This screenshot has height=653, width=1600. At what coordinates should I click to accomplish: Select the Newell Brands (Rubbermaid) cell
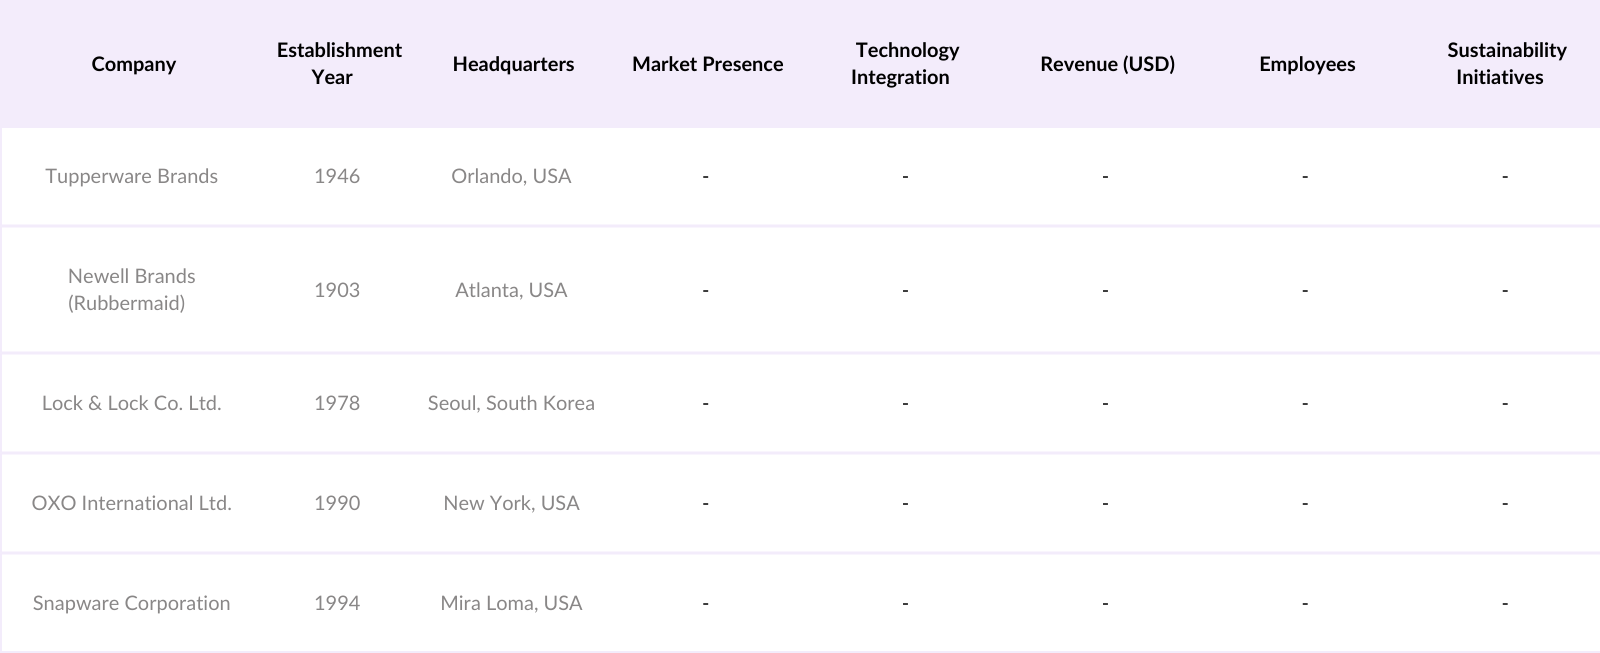click(131, 289)
